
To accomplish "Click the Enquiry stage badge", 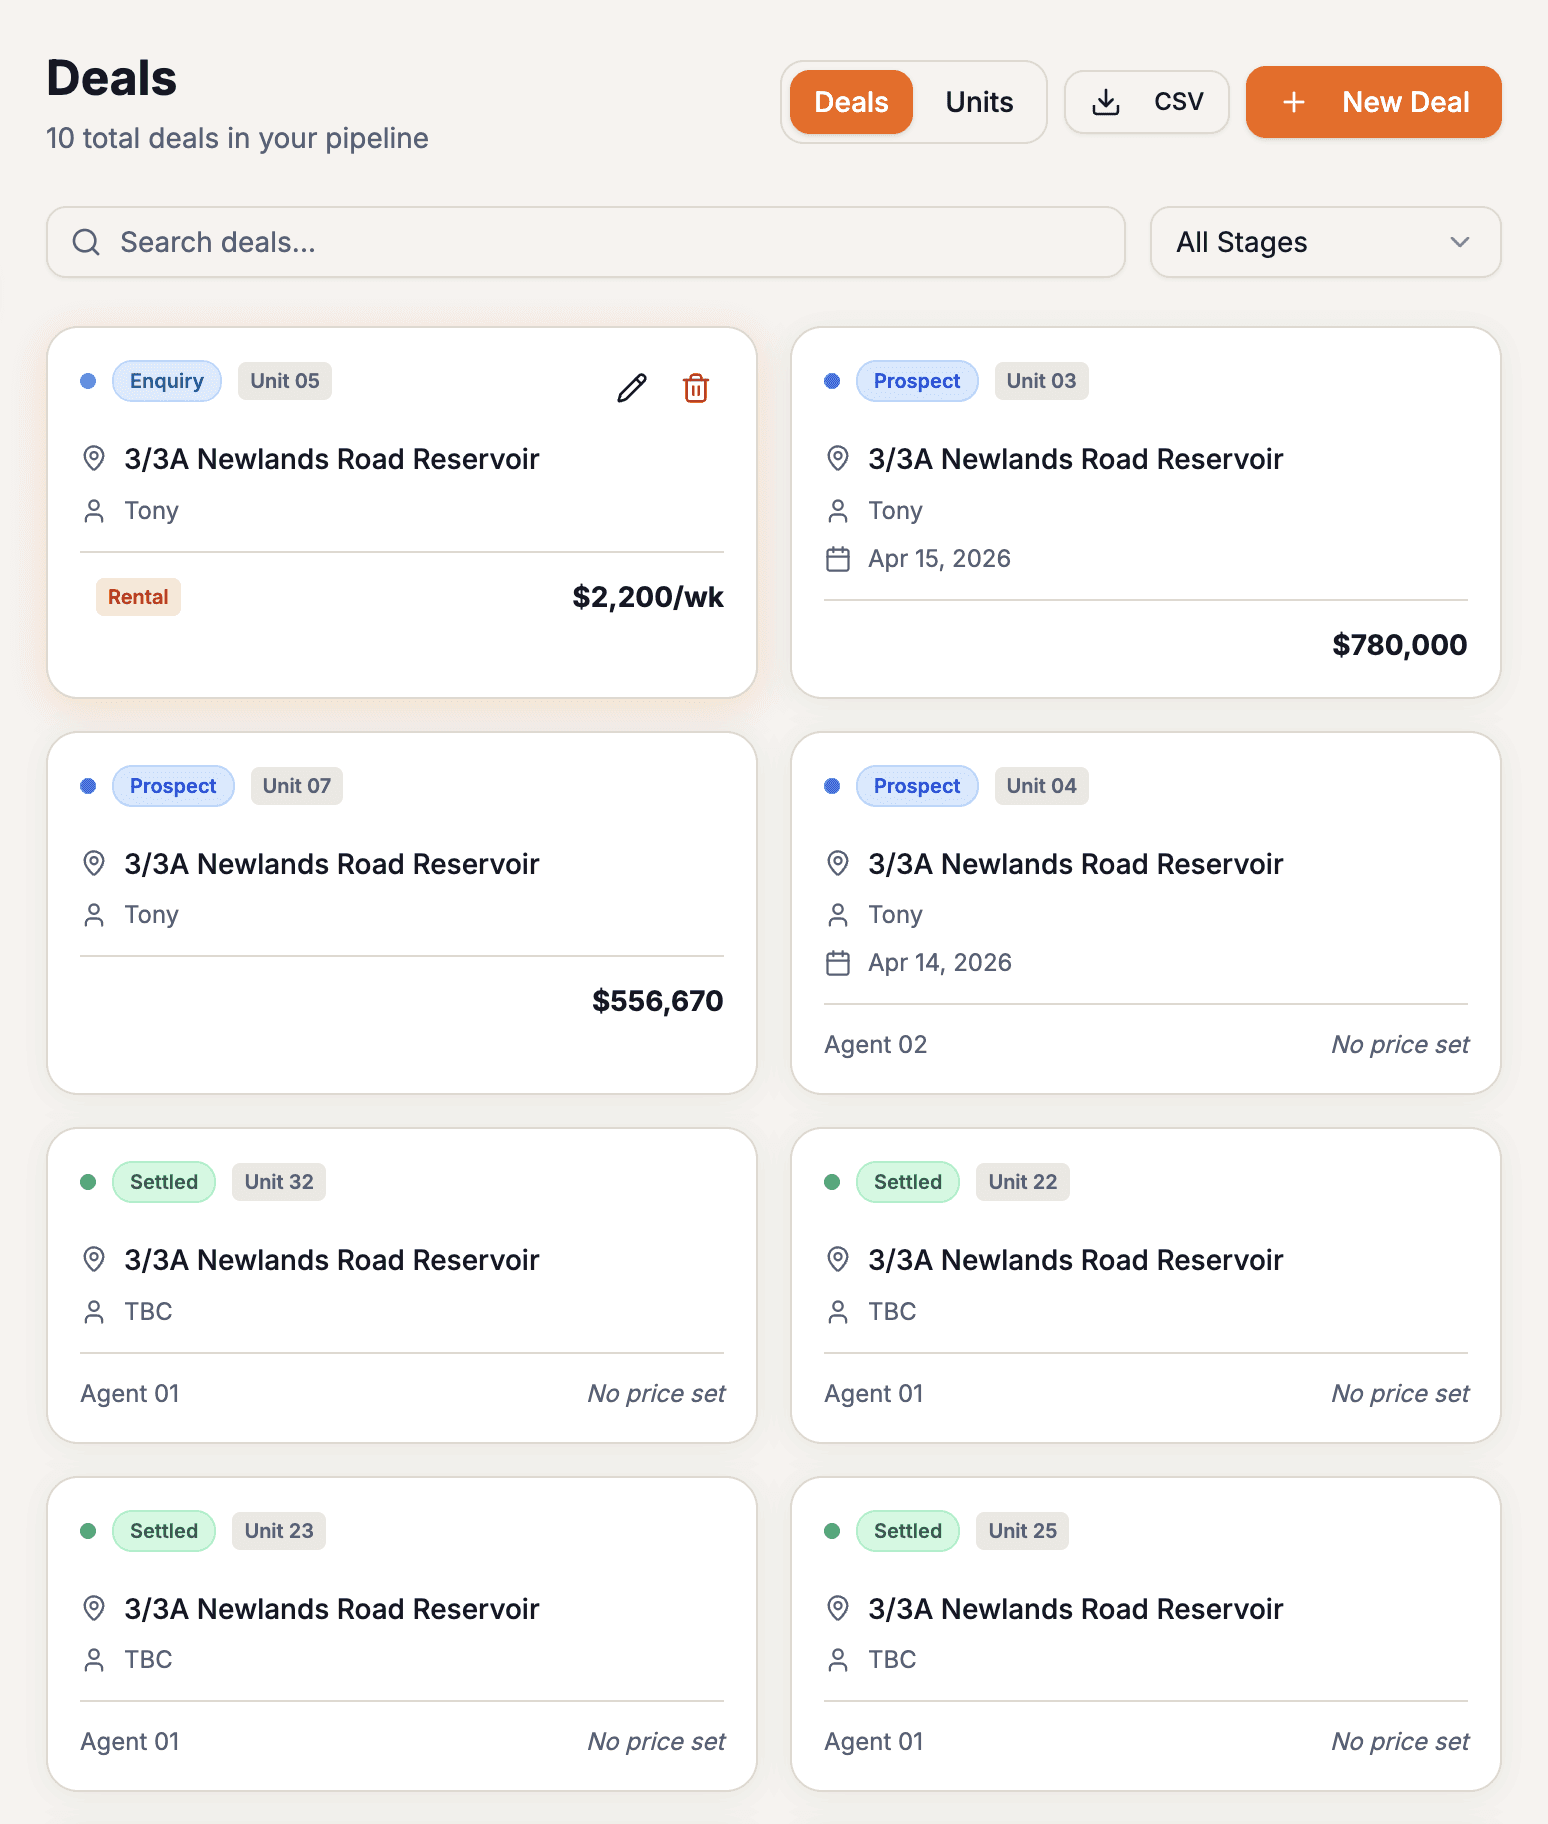I will point(166,381).
